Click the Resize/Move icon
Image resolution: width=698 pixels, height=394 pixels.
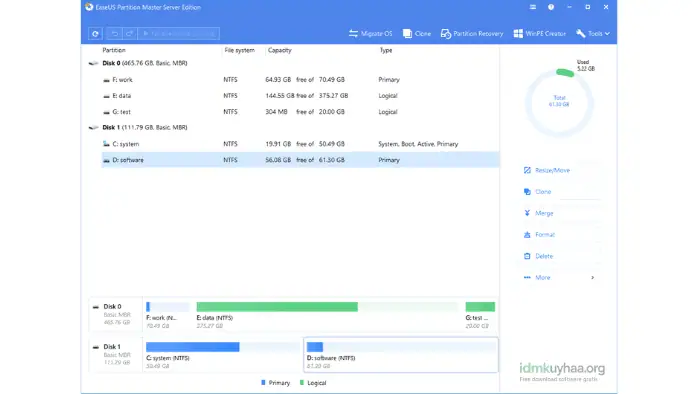tap(527, 170)
